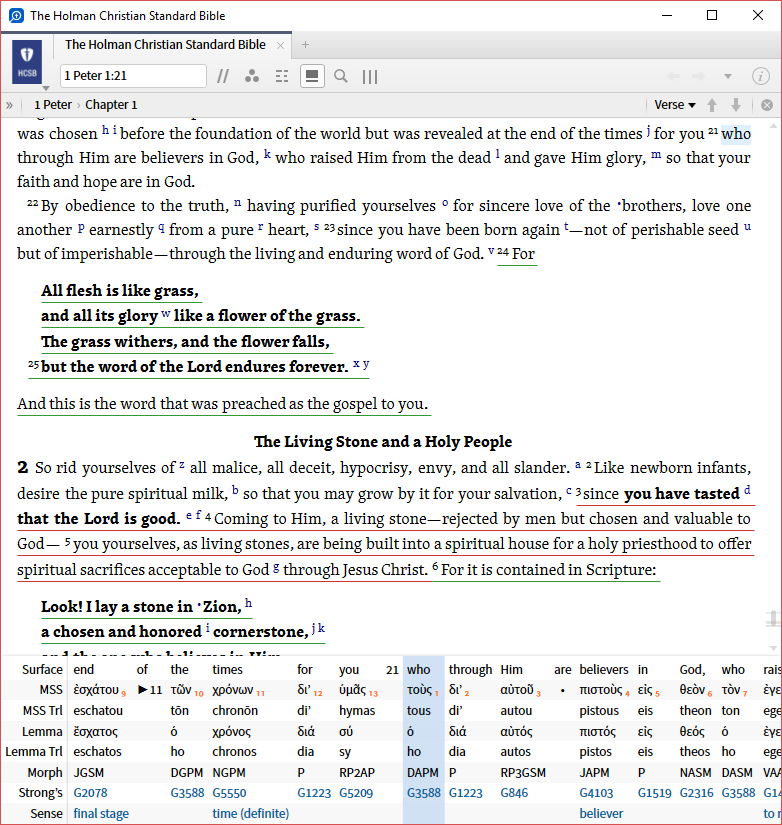Open the 'believer' sense link
Image resolution: width=782 pixels, height=825 pixels.
[601, 813]
